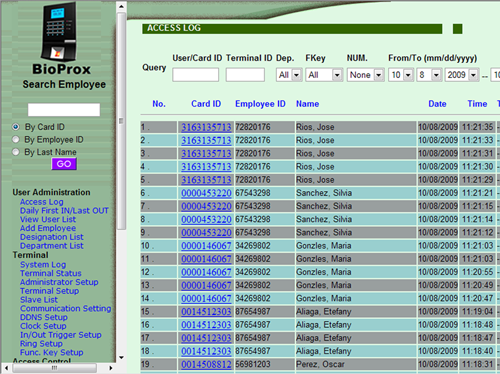Expand the FKey dropdown
The width and height of the screenshot is (500, 374).
324,75
